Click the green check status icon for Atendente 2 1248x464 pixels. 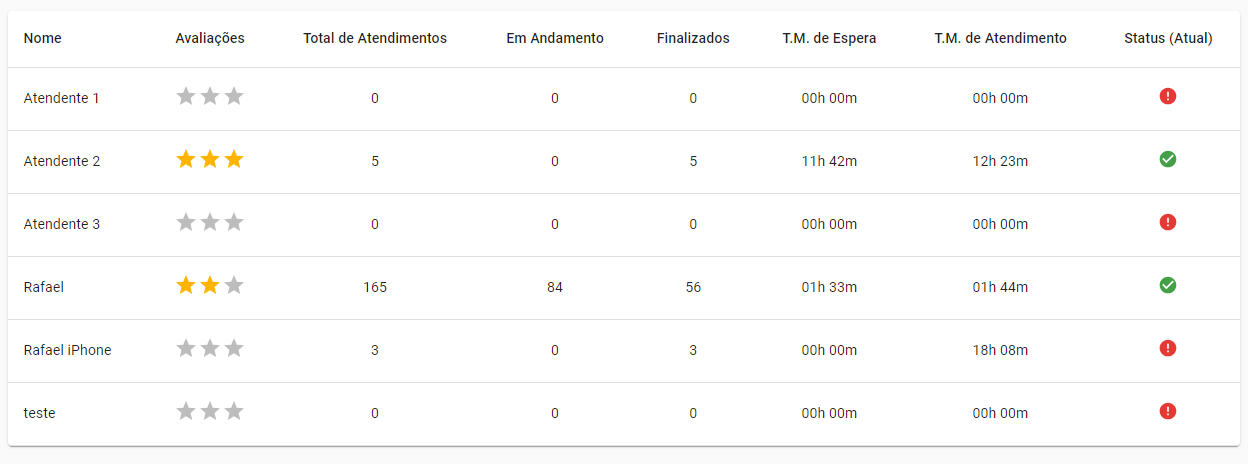[1167, 159]
